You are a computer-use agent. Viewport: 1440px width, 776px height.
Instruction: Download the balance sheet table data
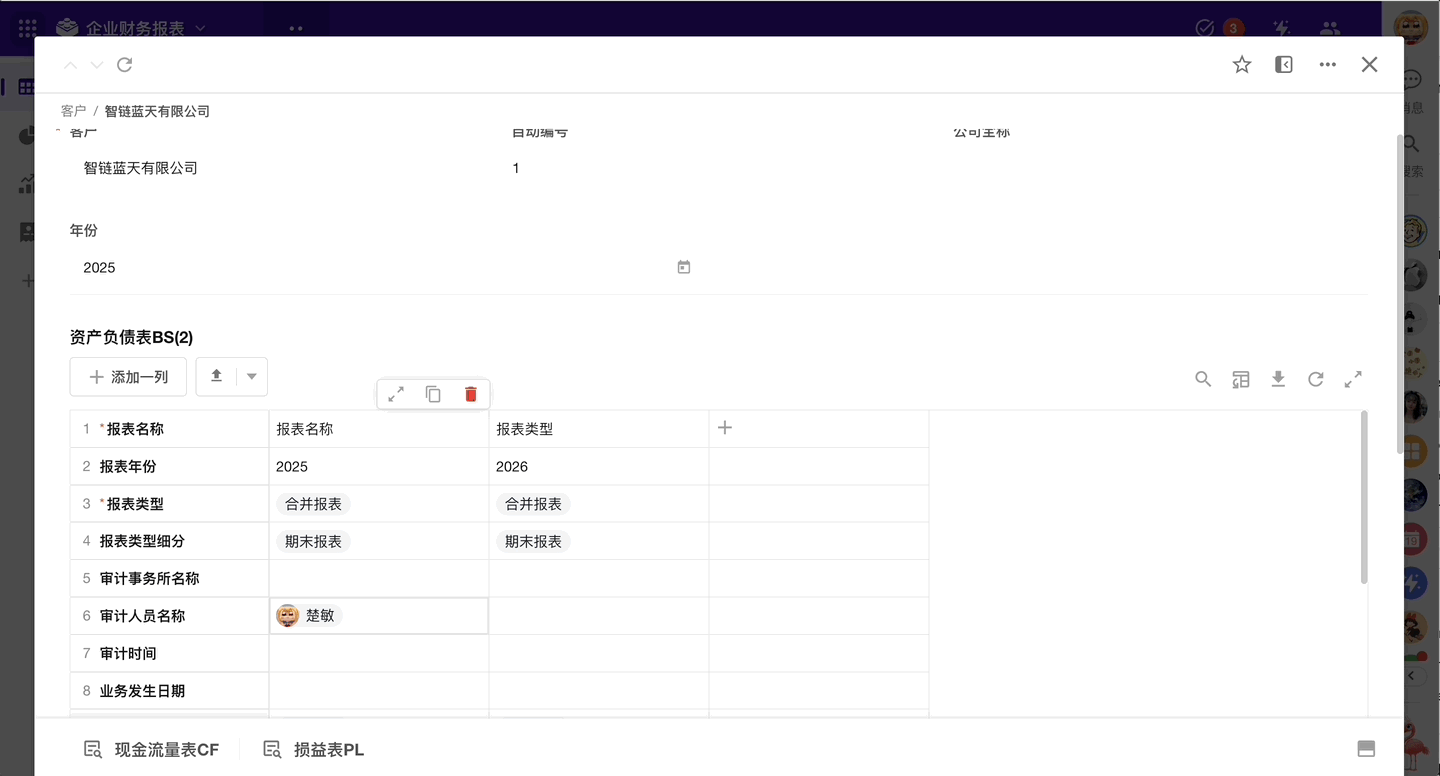[x=1278, y=379]
